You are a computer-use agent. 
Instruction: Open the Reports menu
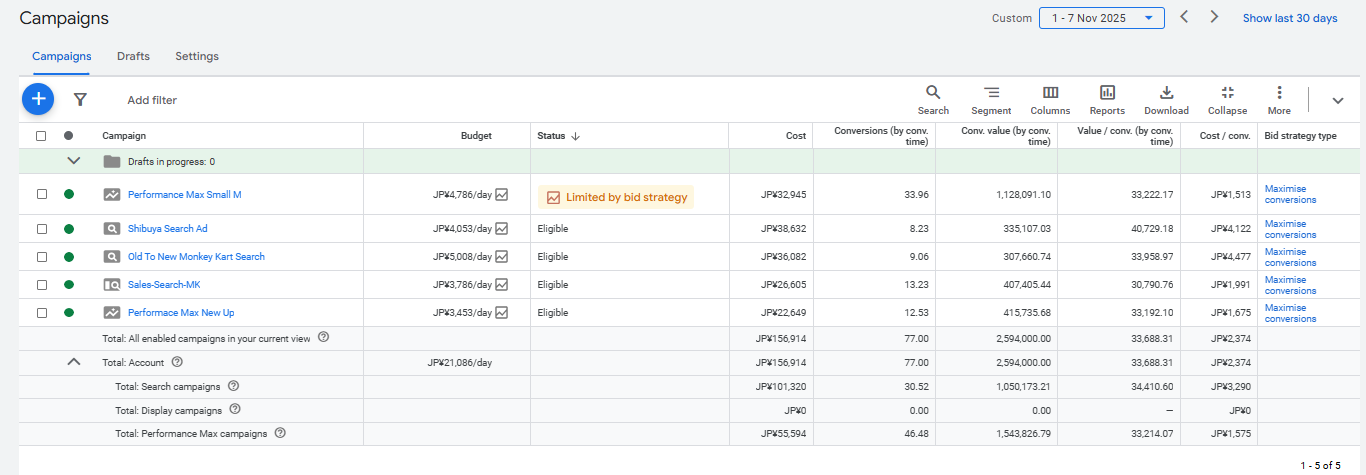point(1107,99)
